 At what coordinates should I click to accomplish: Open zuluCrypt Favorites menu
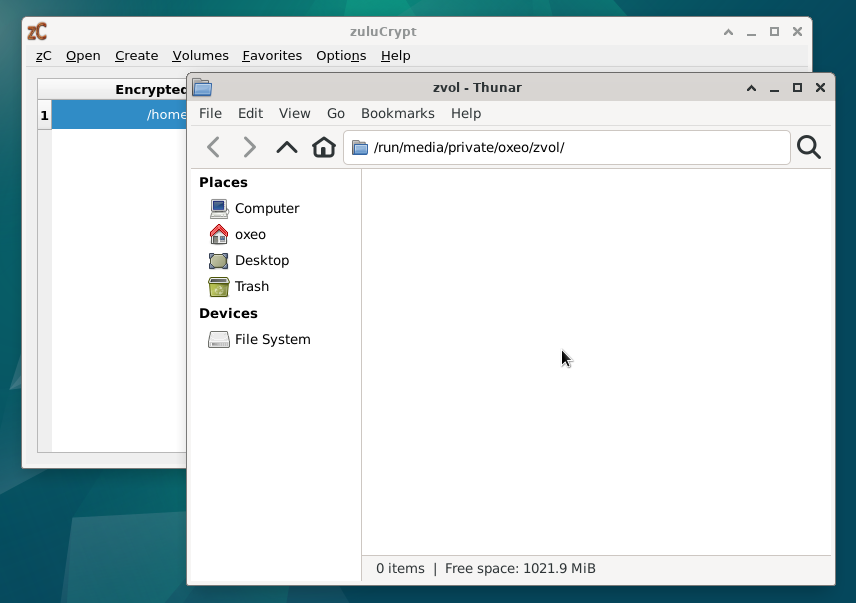272,56
